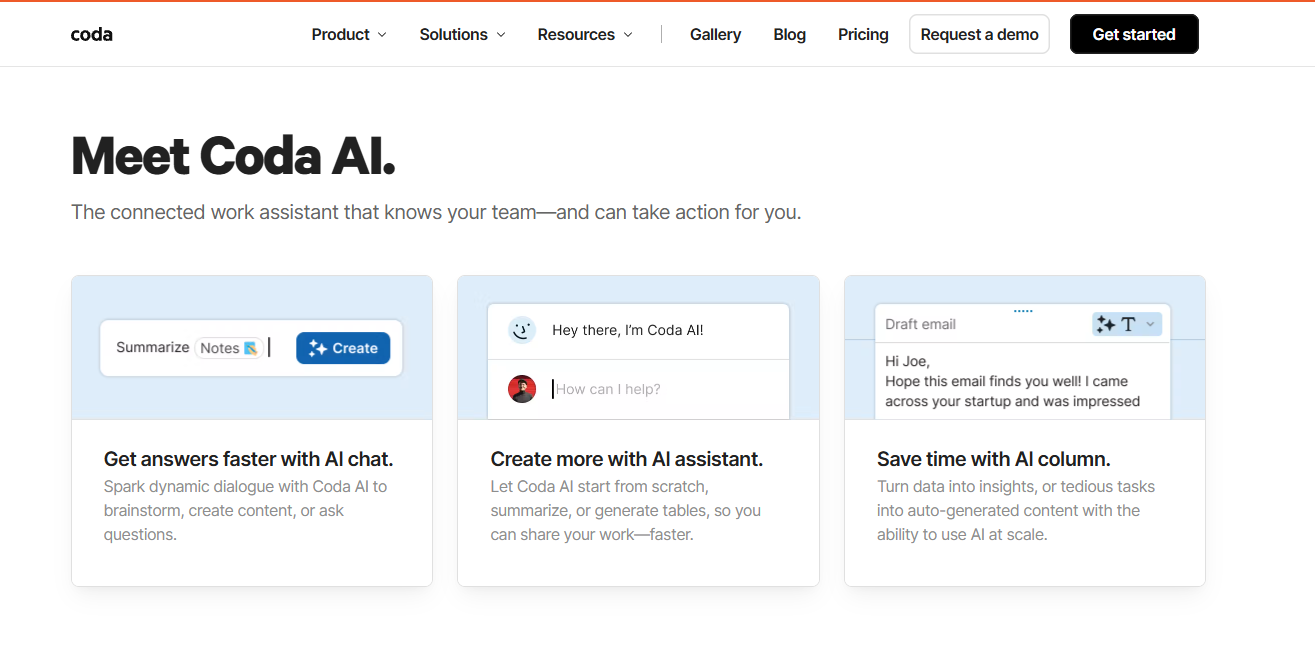
Task: Click the Notes page chip icon
Action: tap(251, 348)
